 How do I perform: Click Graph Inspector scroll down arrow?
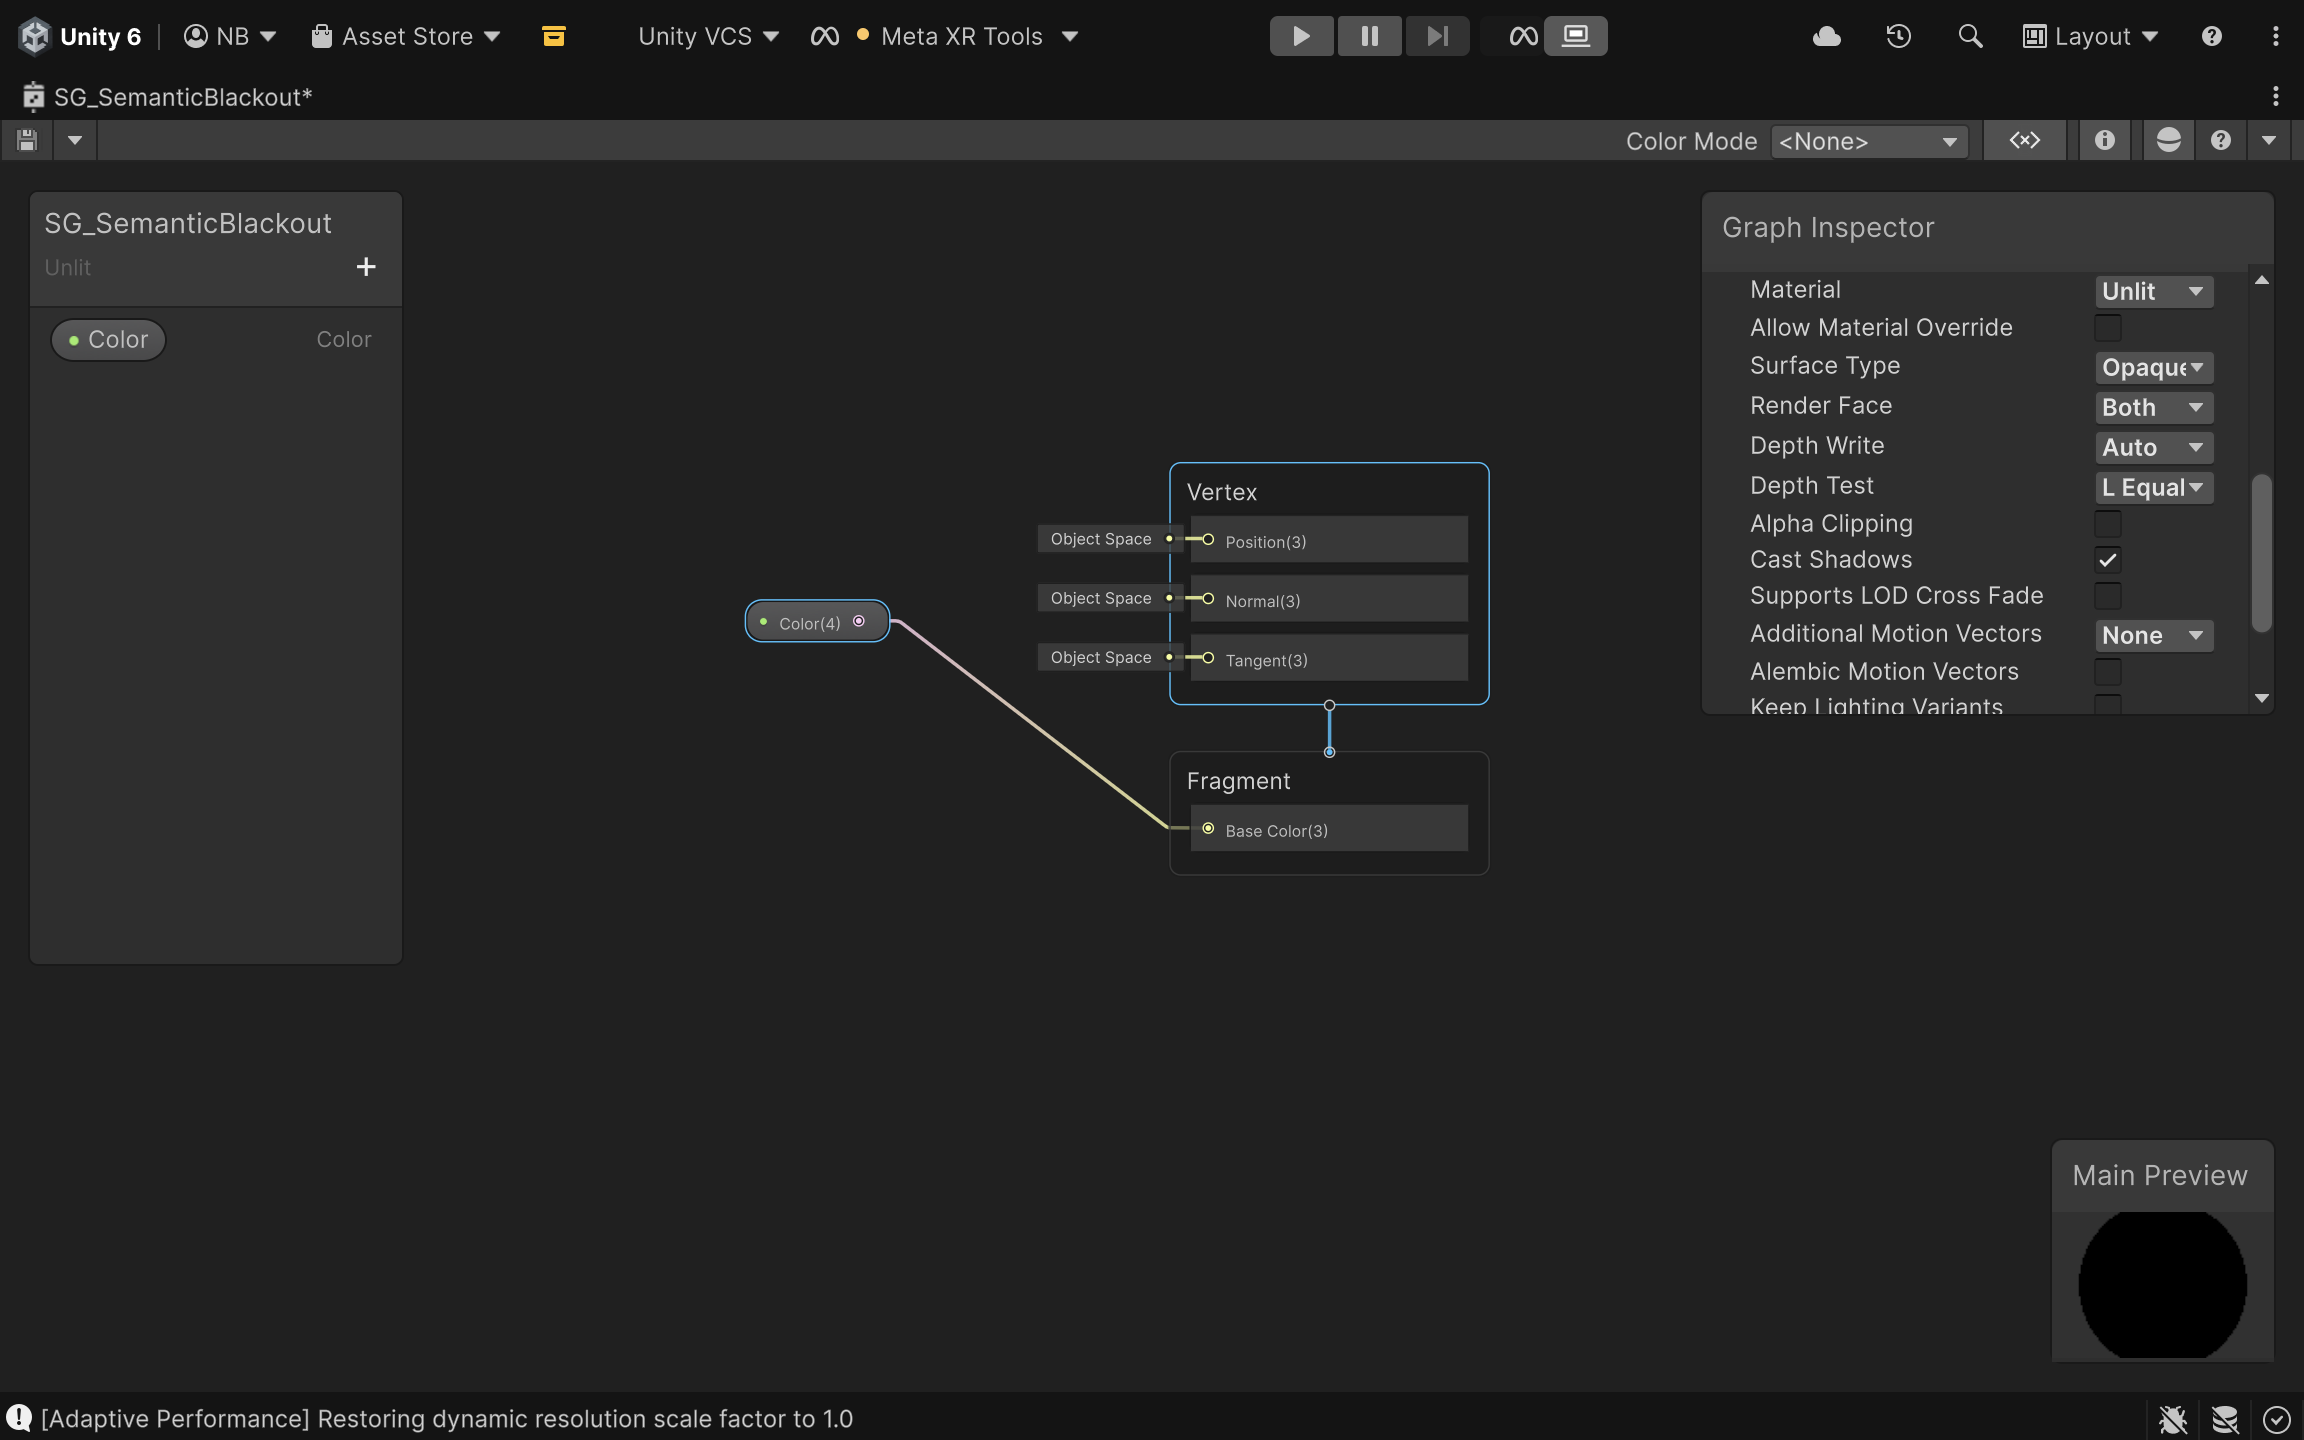[2262, 698]
